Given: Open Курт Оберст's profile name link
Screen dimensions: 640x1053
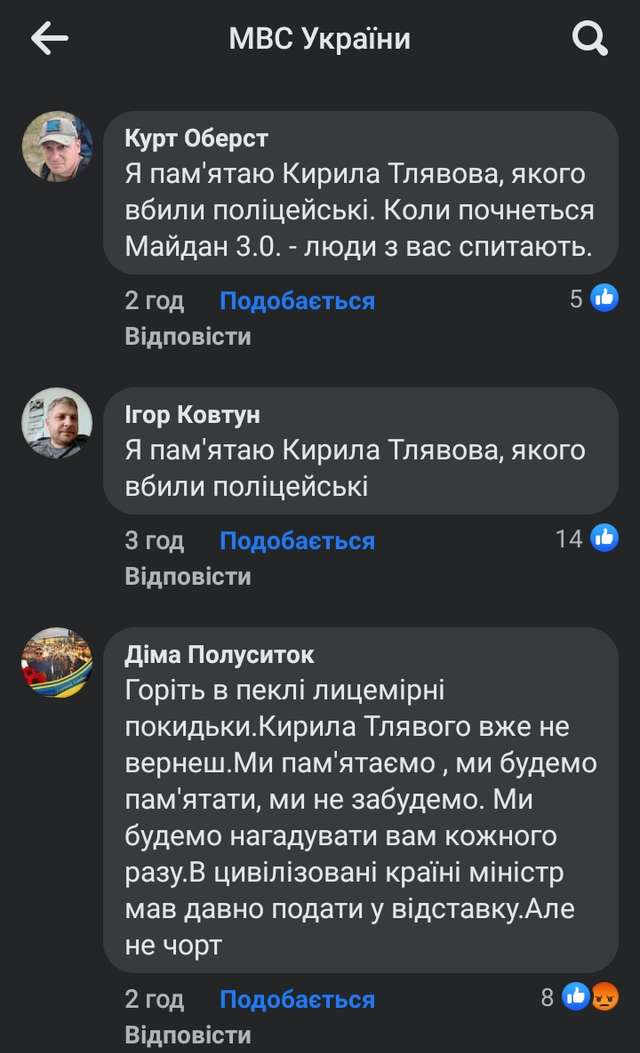Looking at the screenshot, I should click(x=196, y=138).
